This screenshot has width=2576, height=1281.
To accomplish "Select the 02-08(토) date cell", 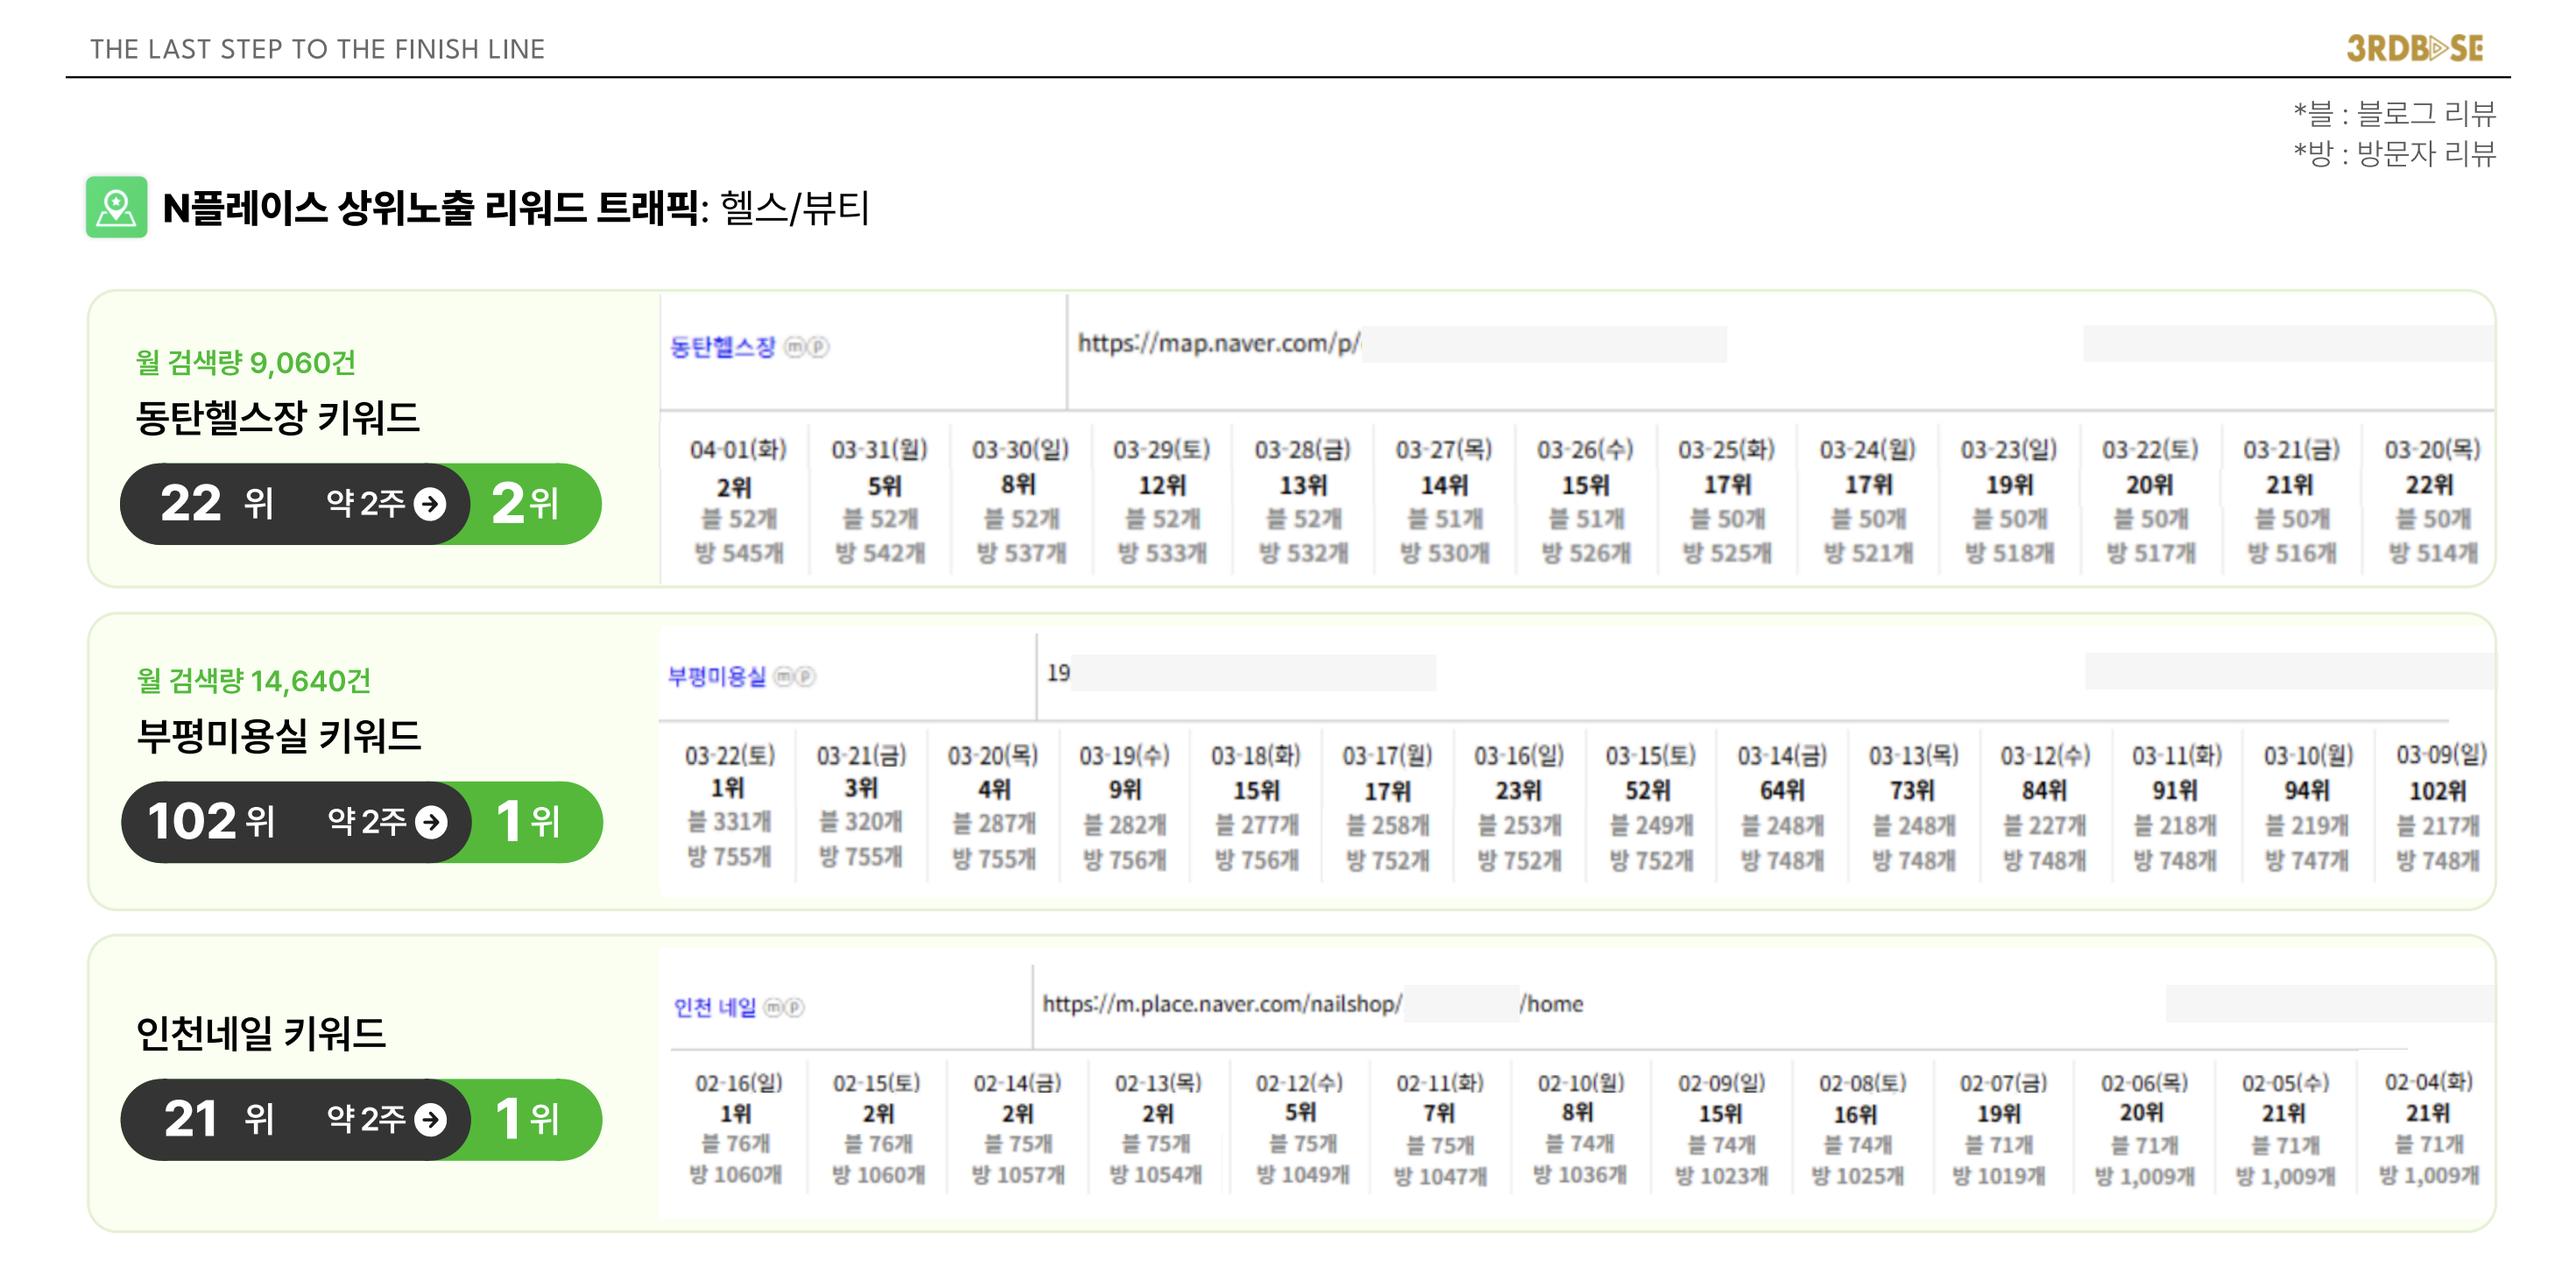I will coord(1863,1083).
